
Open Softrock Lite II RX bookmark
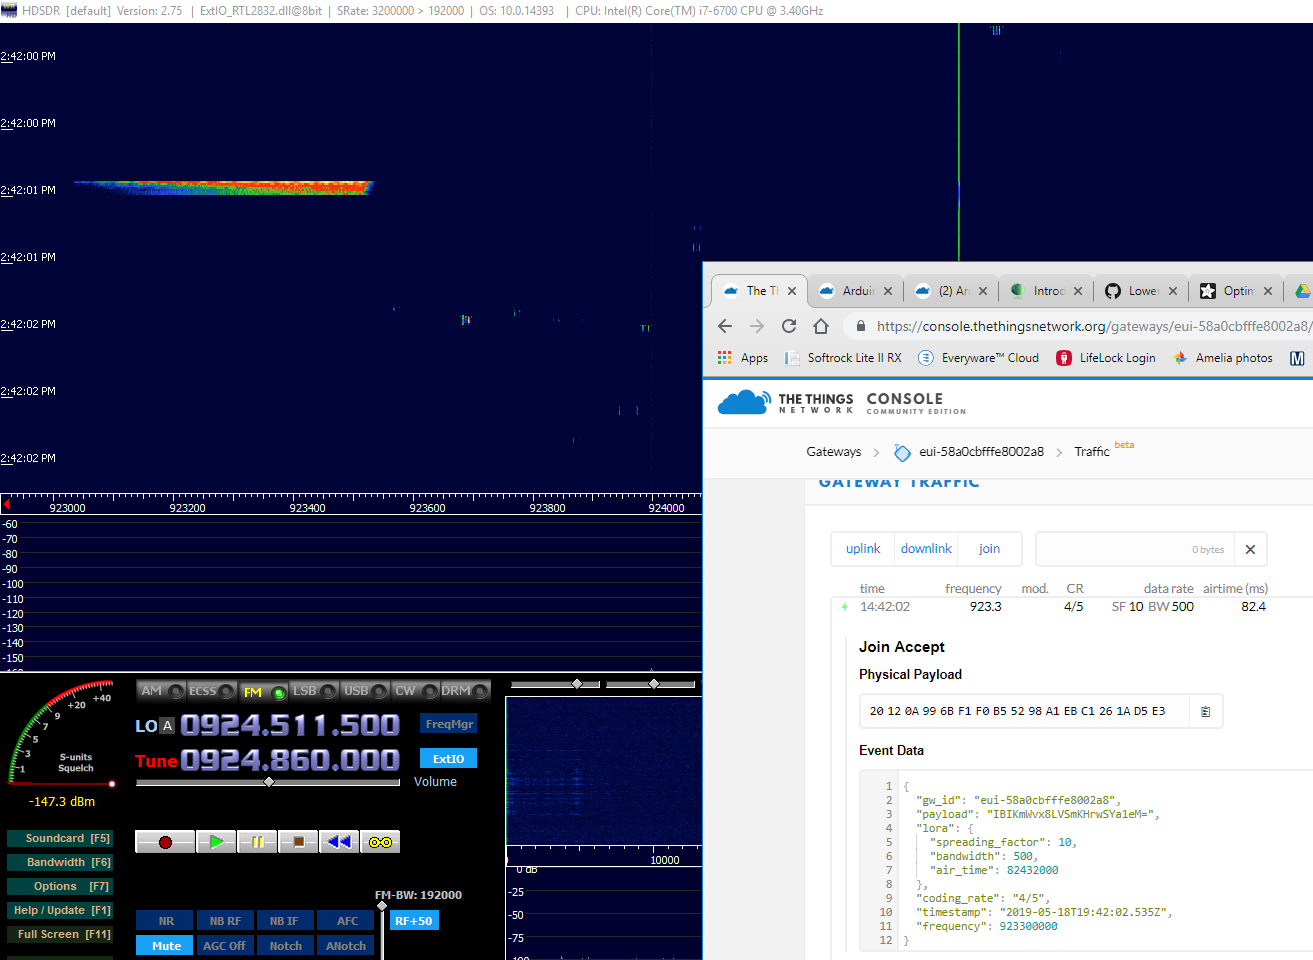tap(844, 358)
